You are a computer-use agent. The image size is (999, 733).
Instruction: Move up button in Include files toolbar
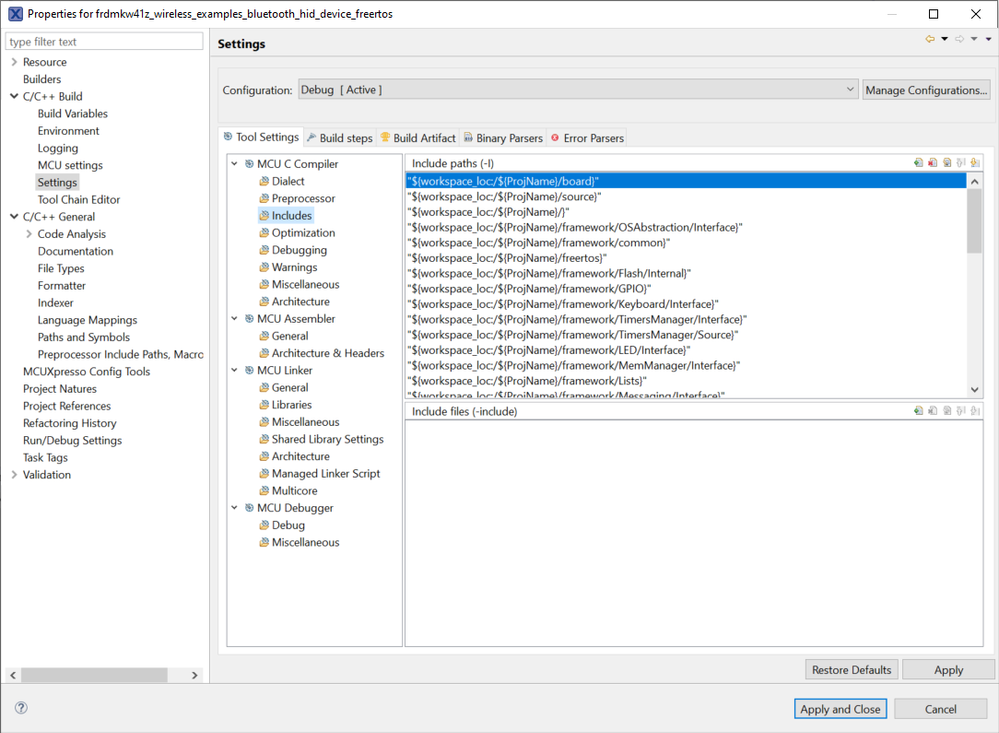pyautogui.click(x=961, y=411)
